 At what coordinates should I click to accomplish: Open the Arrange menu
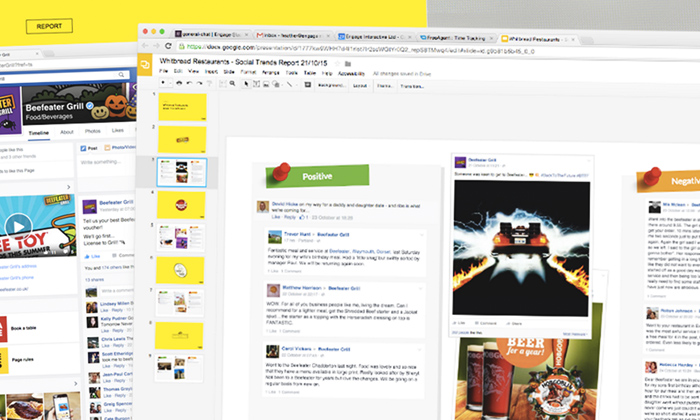tap(271, 72)
